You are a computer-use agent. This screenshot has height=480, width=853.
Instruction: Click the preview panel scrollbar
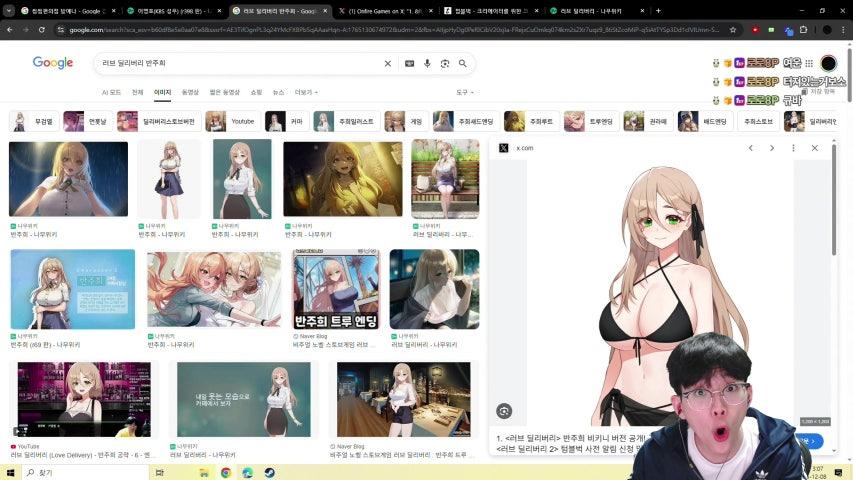tap(833, 199)
